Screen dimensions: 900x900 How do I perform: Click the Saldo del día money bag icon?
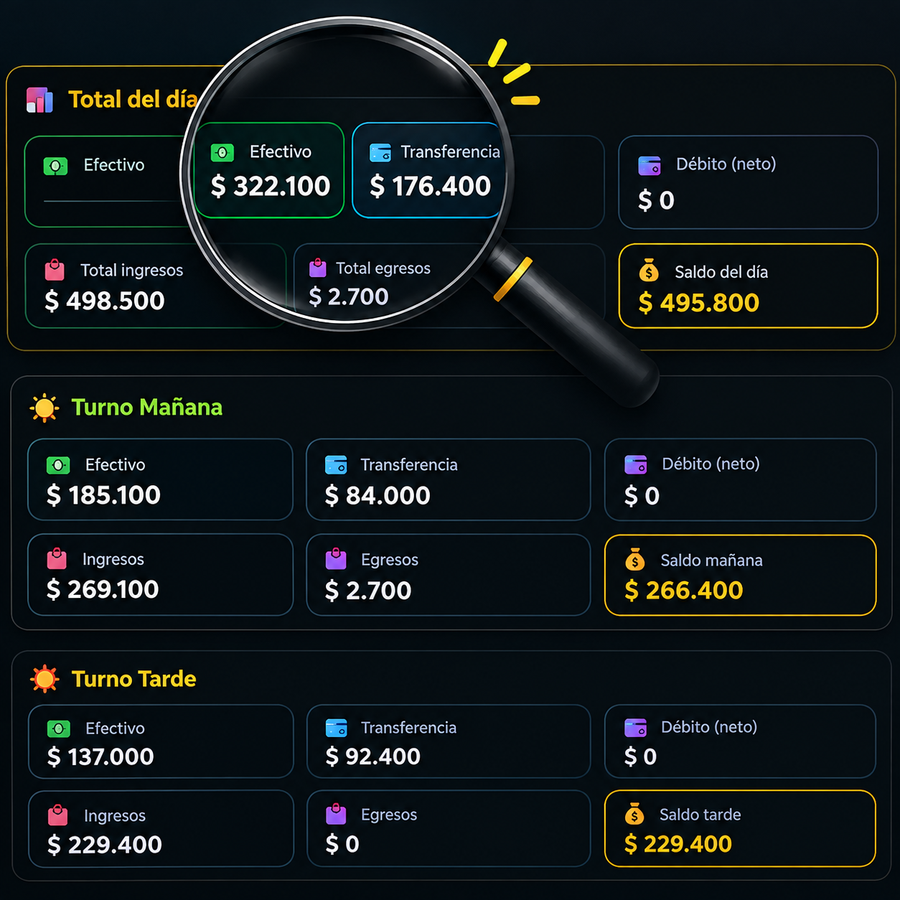649,270
